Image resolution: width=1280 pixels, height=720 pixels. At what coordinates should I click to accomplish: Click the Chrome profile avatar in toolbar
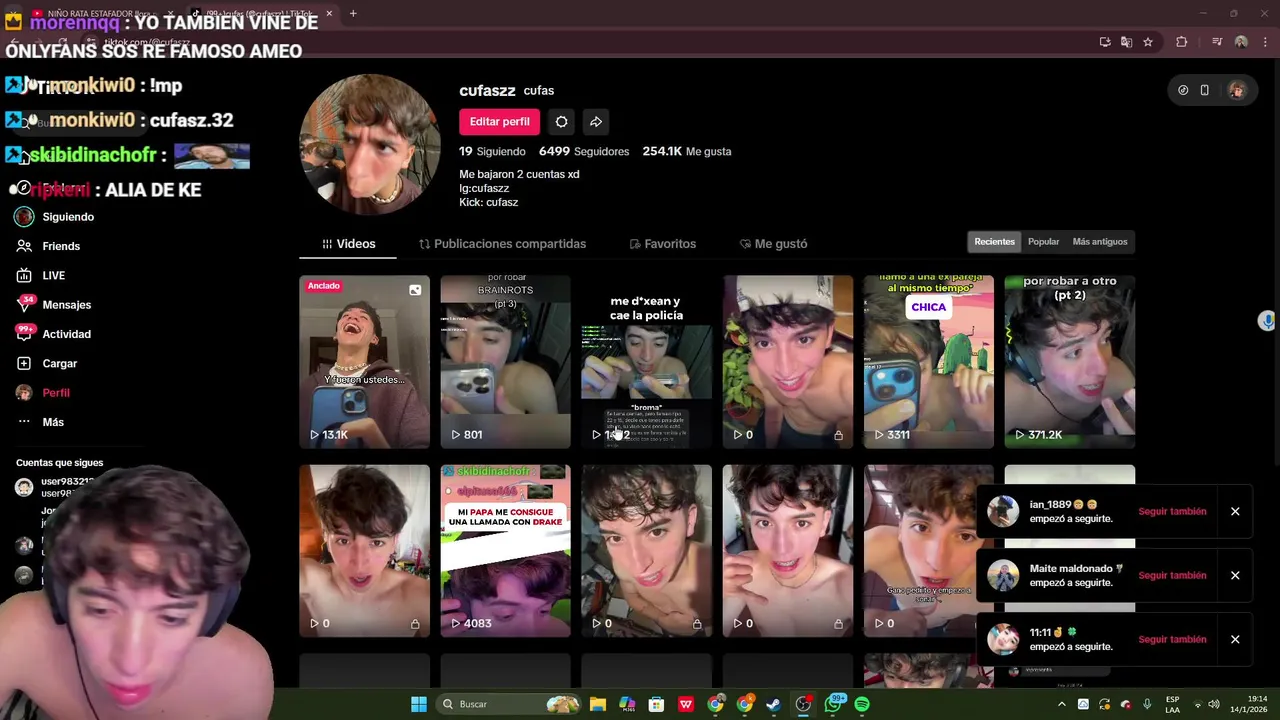coord(1241,42)
